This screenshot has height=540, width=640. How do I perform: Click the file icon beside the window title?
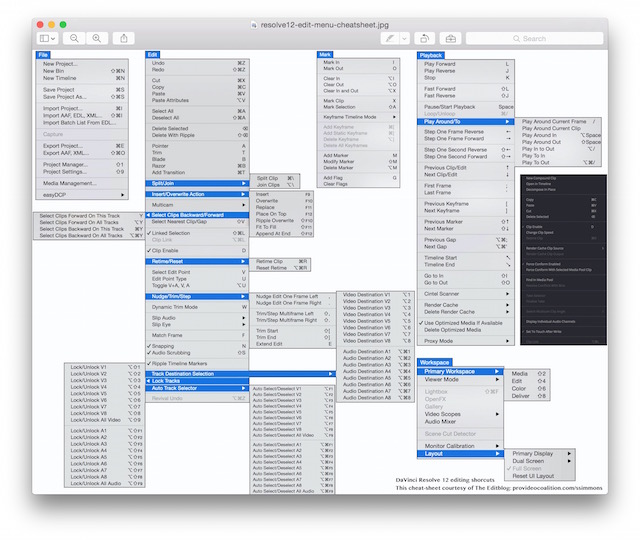click(253, 25)
